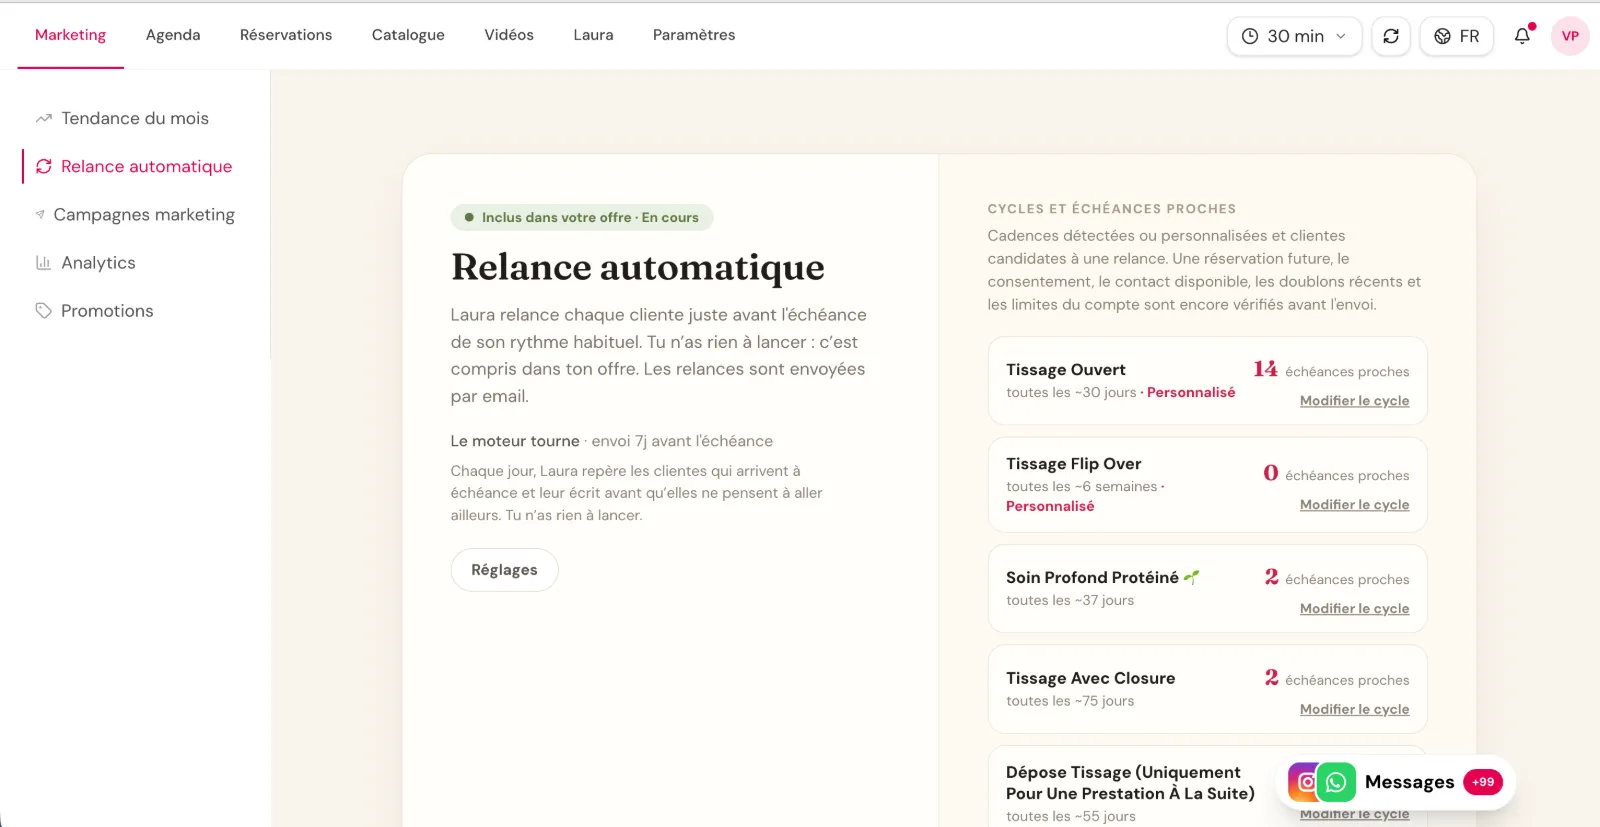Click the sprout icon beside Soin Profond Protéiné
Image resolution: width=1600 pixels, height=827 pixels.
click(x=1191, y=577)
